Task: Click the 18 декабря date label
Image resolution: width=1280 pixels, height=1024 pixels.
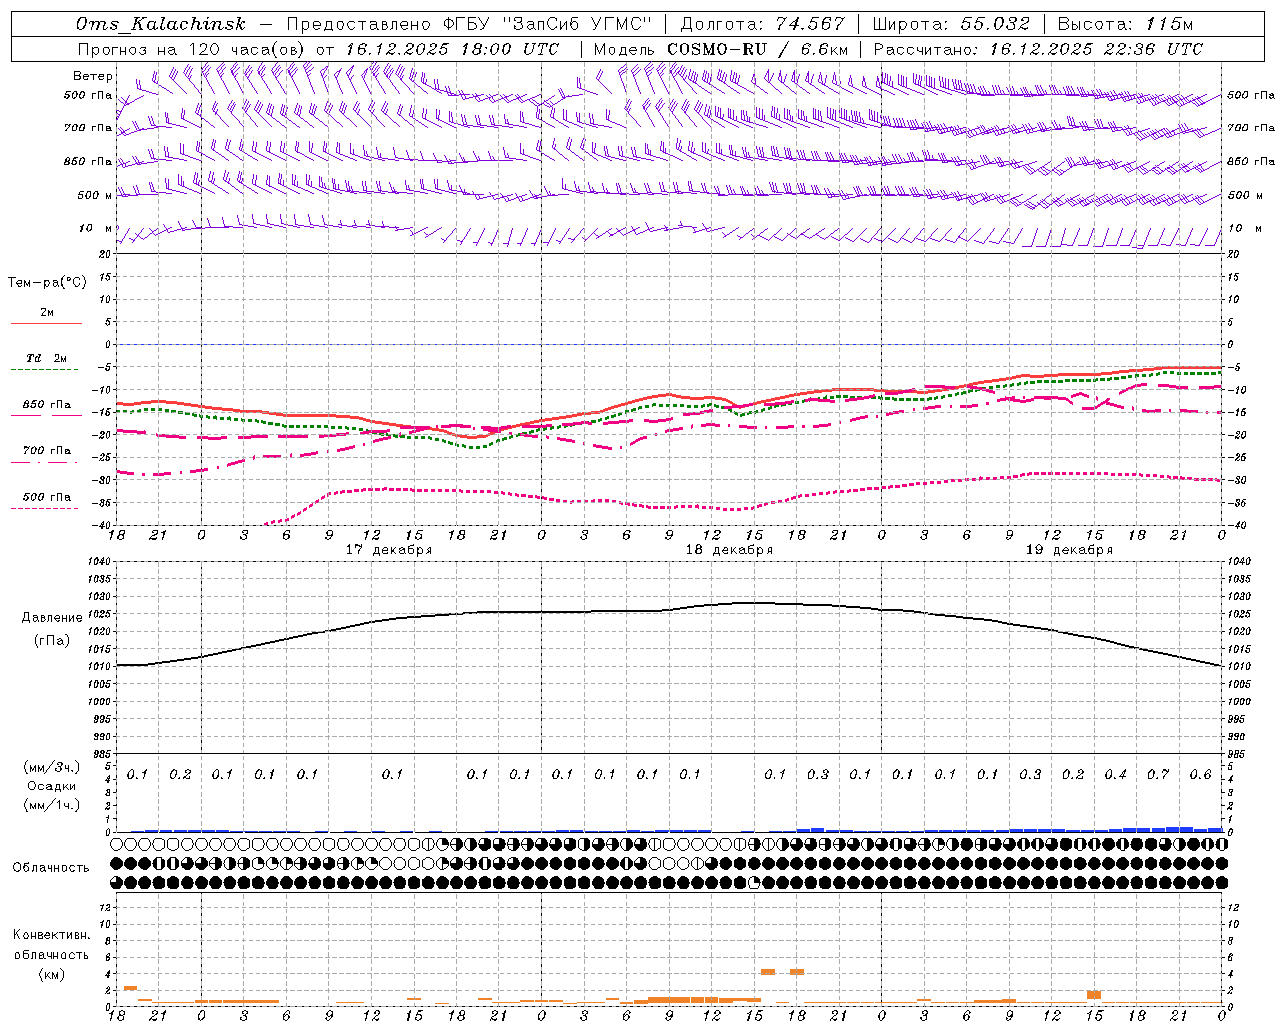Action: pyautogui.click(x=729, y=550)
